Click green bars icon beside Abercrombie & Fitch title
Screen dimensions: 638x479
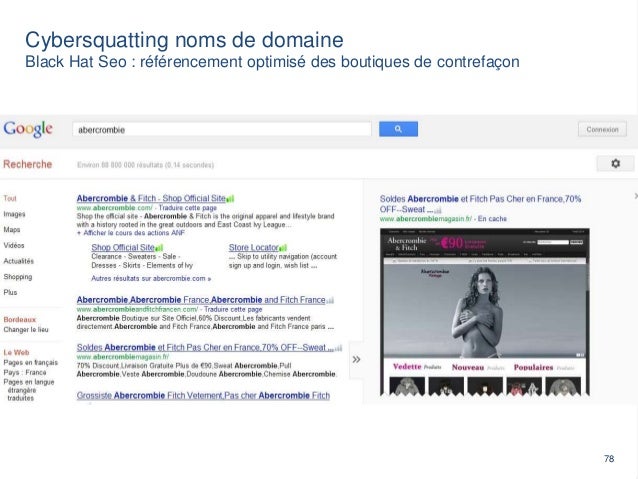[230, 199]
